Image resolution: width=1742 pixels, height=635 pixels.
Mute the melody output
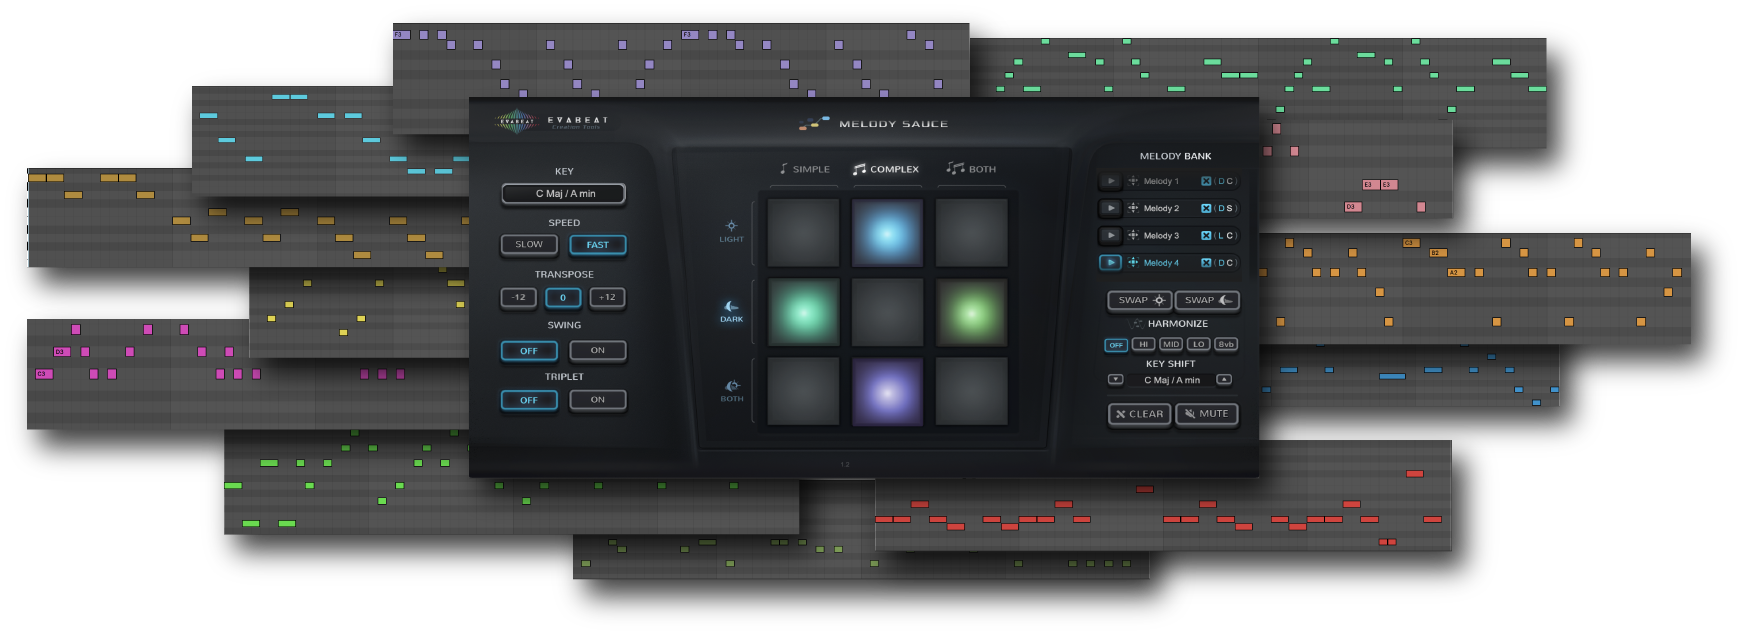click(x=1207, y=414)
